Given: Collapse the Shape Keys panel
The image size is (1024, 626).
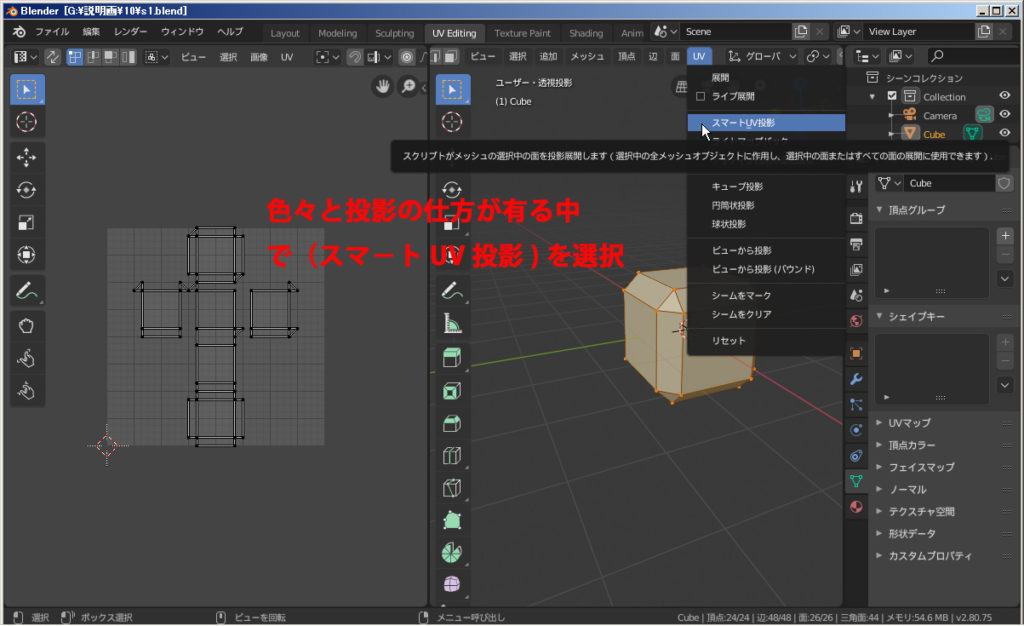Looking at the screenshot, I should [x=880, y=316].
